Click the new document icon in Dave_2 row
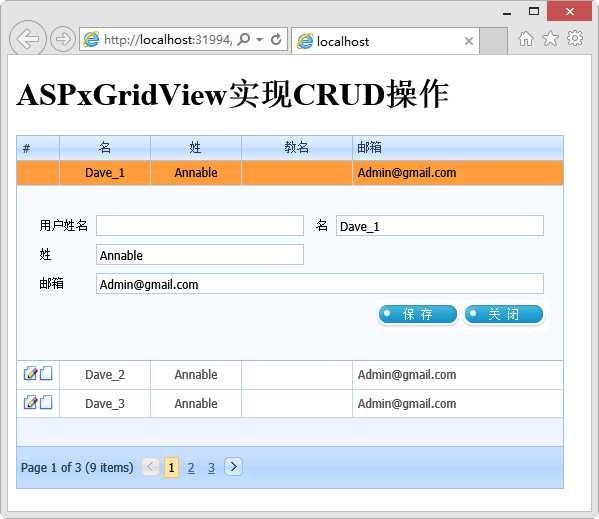 [x=46, y=373]
